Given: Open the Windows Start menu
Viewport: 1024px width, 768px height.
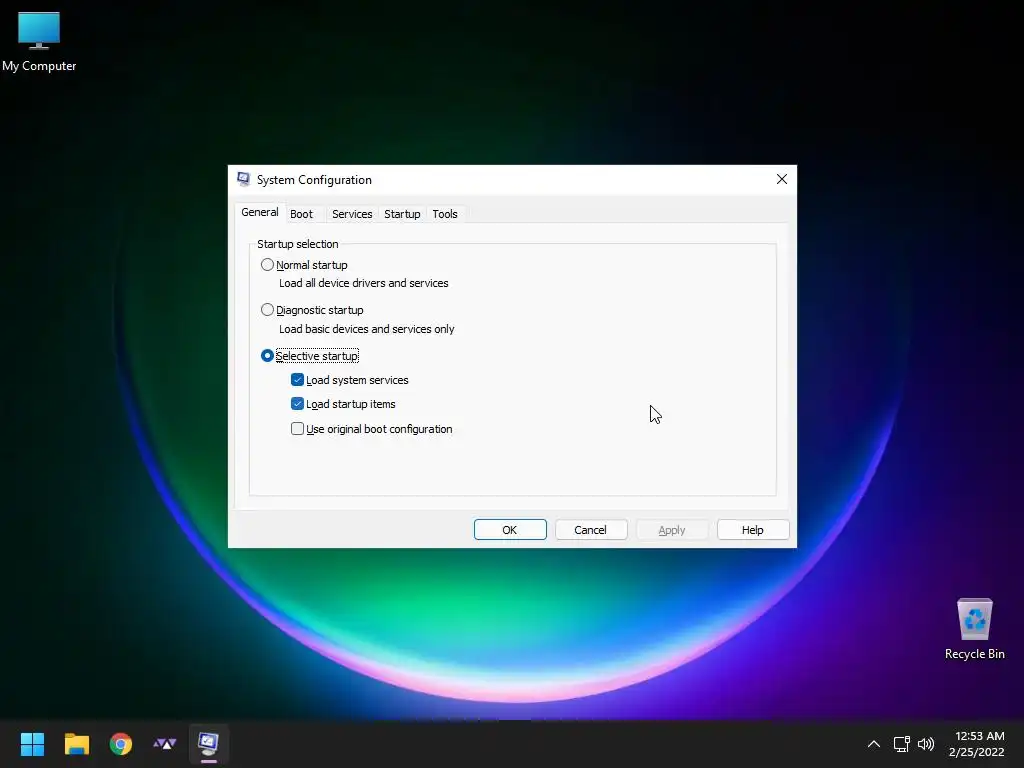Looking at the screenshot, I should click(x=32, y=744).
